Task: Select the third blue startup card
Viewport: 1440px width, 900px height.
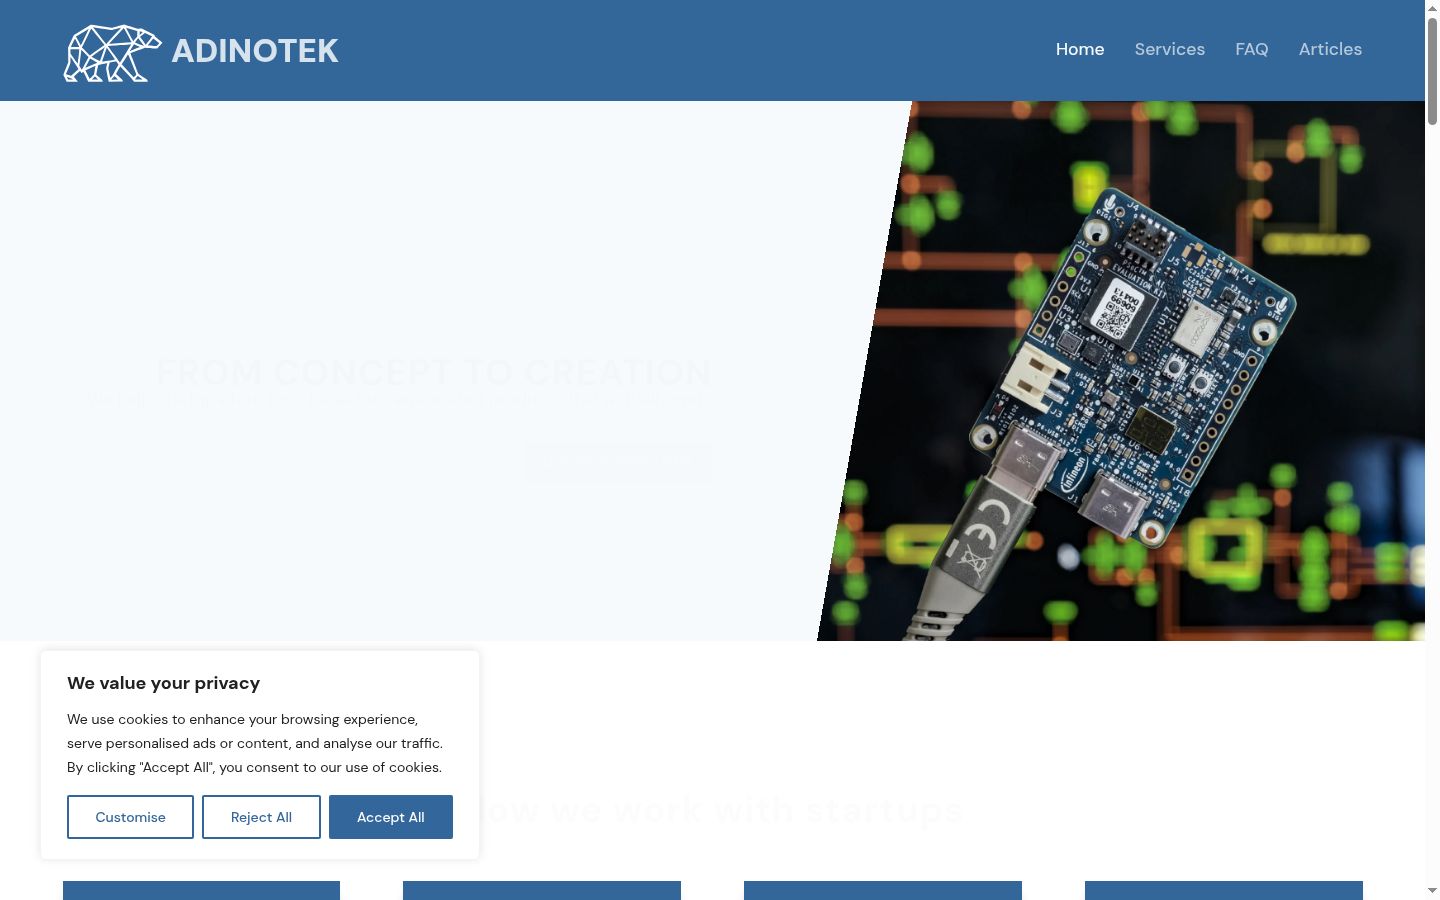Action: [883, 890]
